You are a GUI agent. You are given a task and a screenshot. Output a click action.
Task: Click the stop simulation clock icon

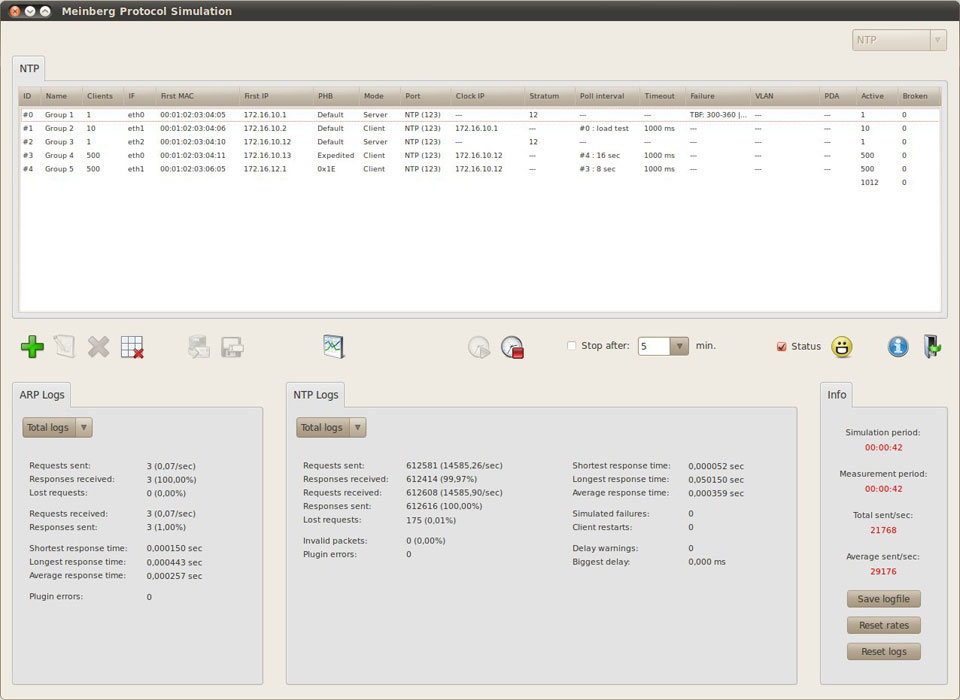[512, 347]
